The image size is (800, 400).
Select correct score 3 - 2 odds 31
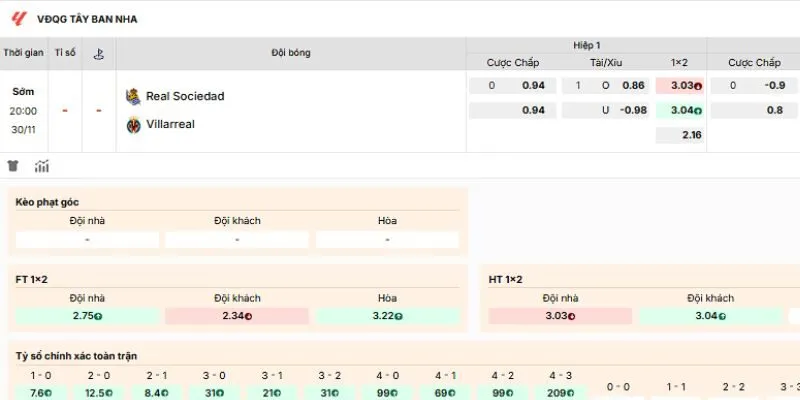[x=330, y=393]
